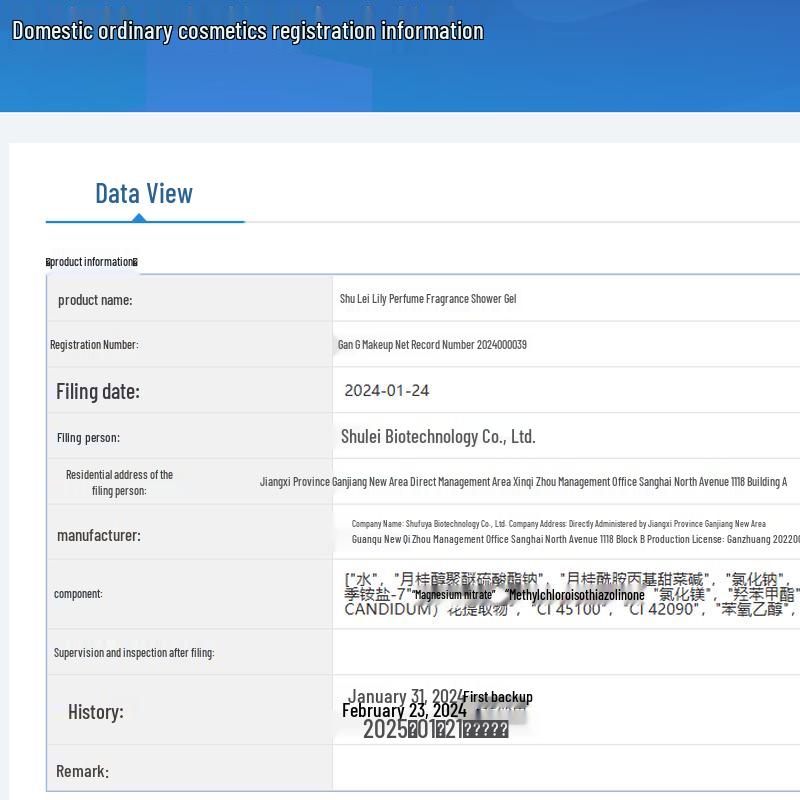
Task: Click the 'Supervision and inspection after filing:' label
Action: tap(134, 652)
